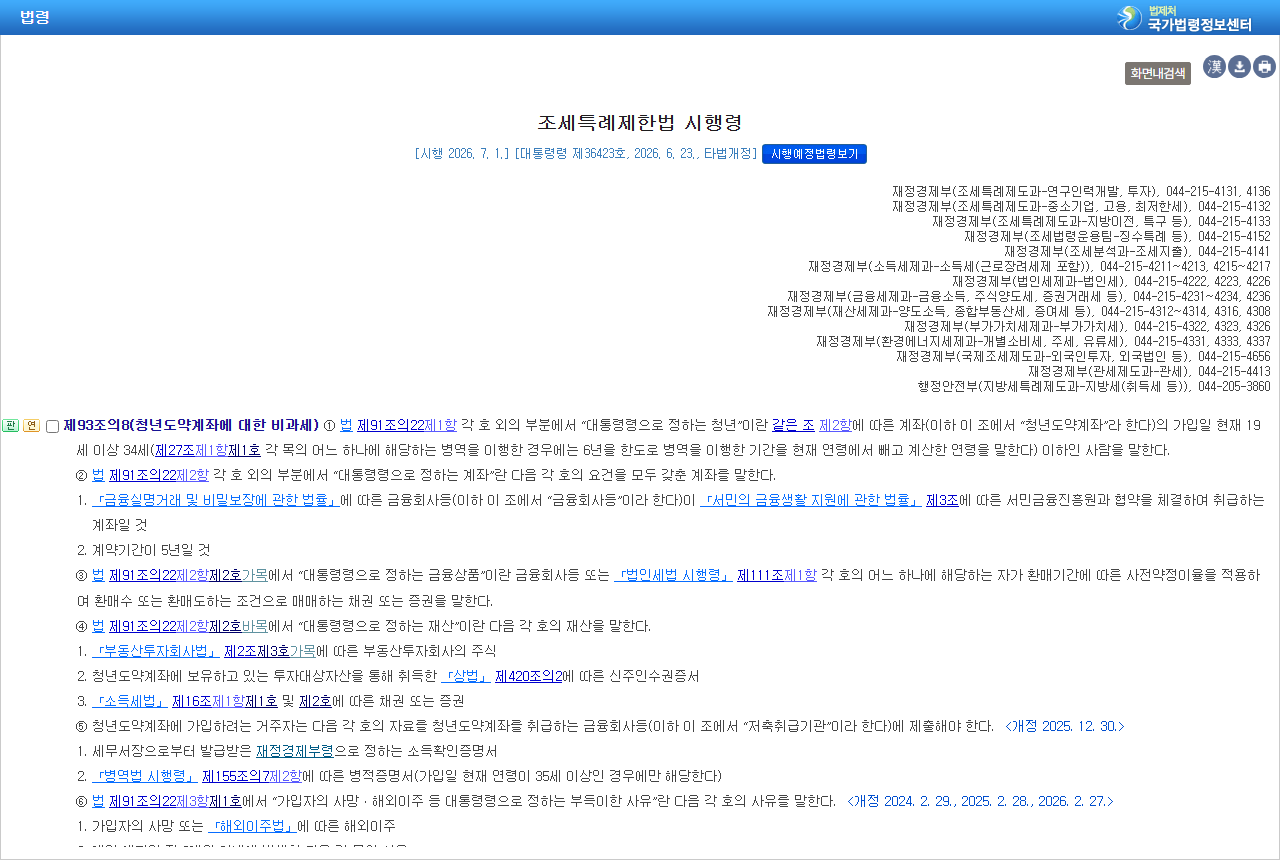This screenshot has width=1280, height=860.
Task: Open the 제91조의22제1항 link
Action: (x=406, y=425)
